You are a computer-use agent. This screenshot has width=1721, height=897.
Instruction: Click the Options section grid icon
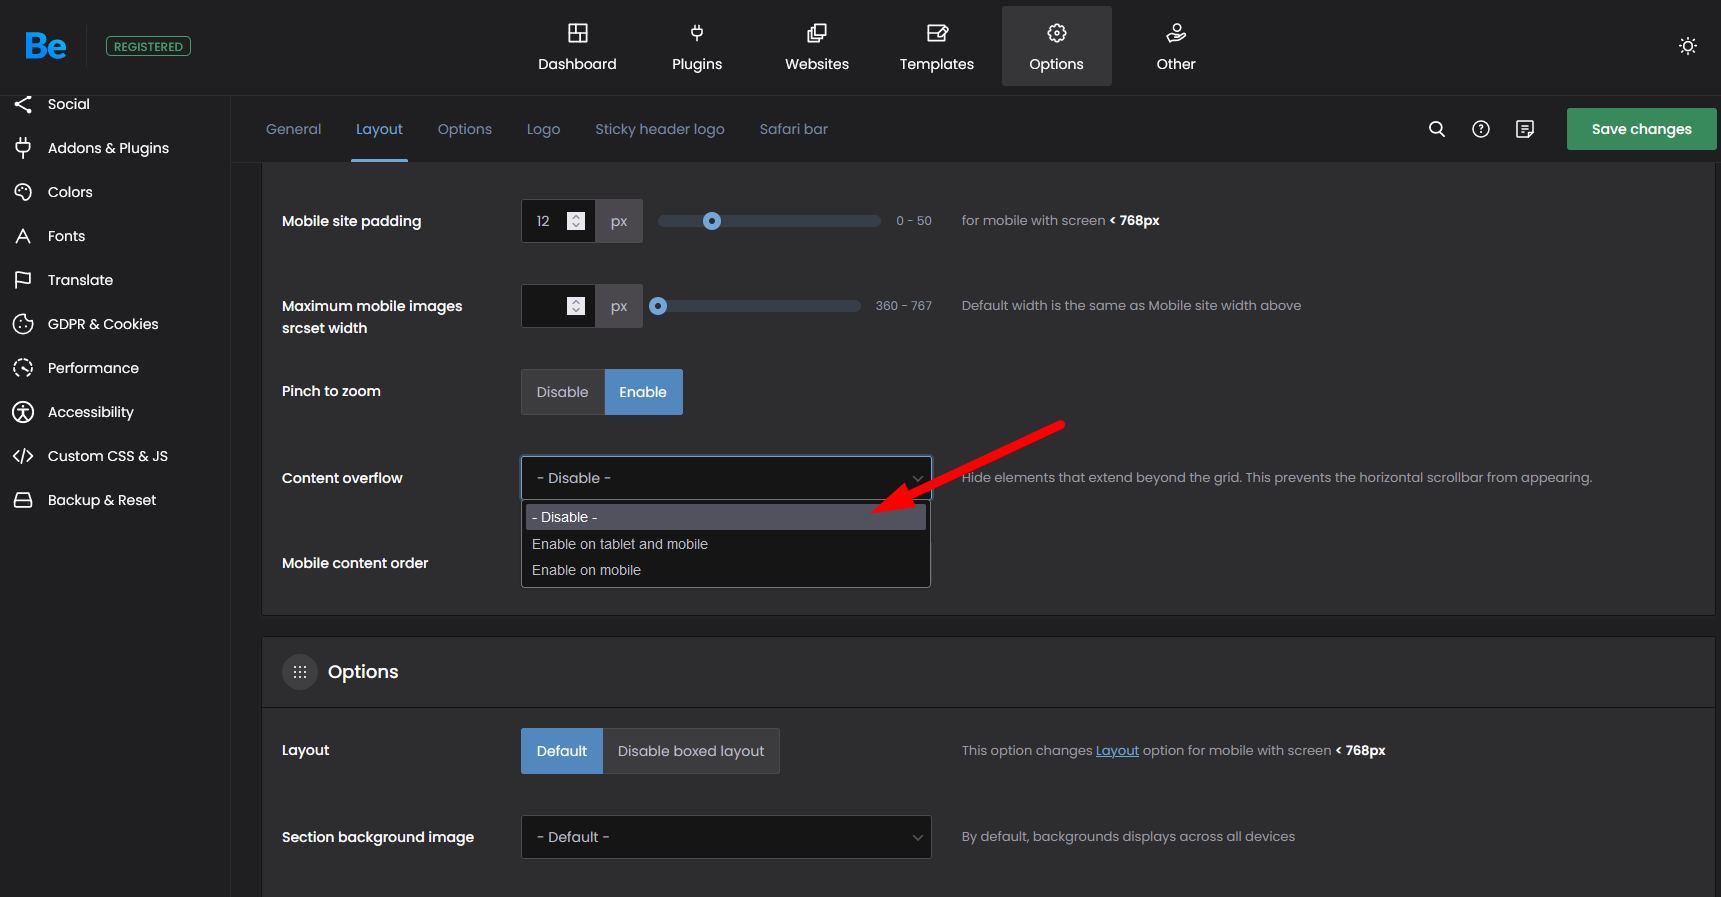click(x=300, y=672)
